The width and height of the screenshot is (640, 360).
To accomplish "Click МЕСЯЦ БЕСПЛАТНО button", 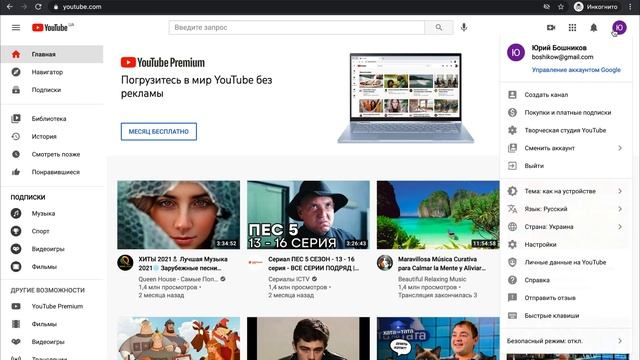I will (x=159, y=131).
